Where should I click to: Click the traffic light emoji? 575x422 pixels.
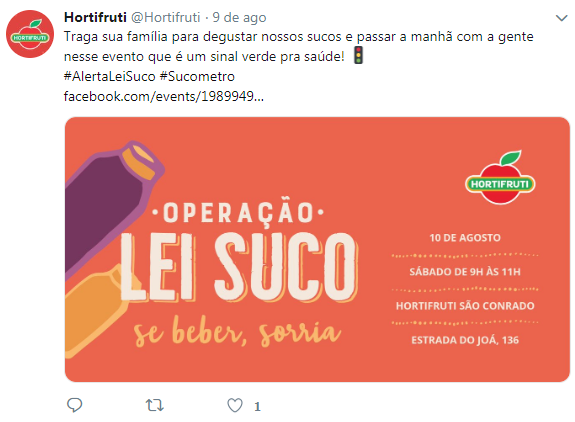pyautogui.click(x=358, y=55)
